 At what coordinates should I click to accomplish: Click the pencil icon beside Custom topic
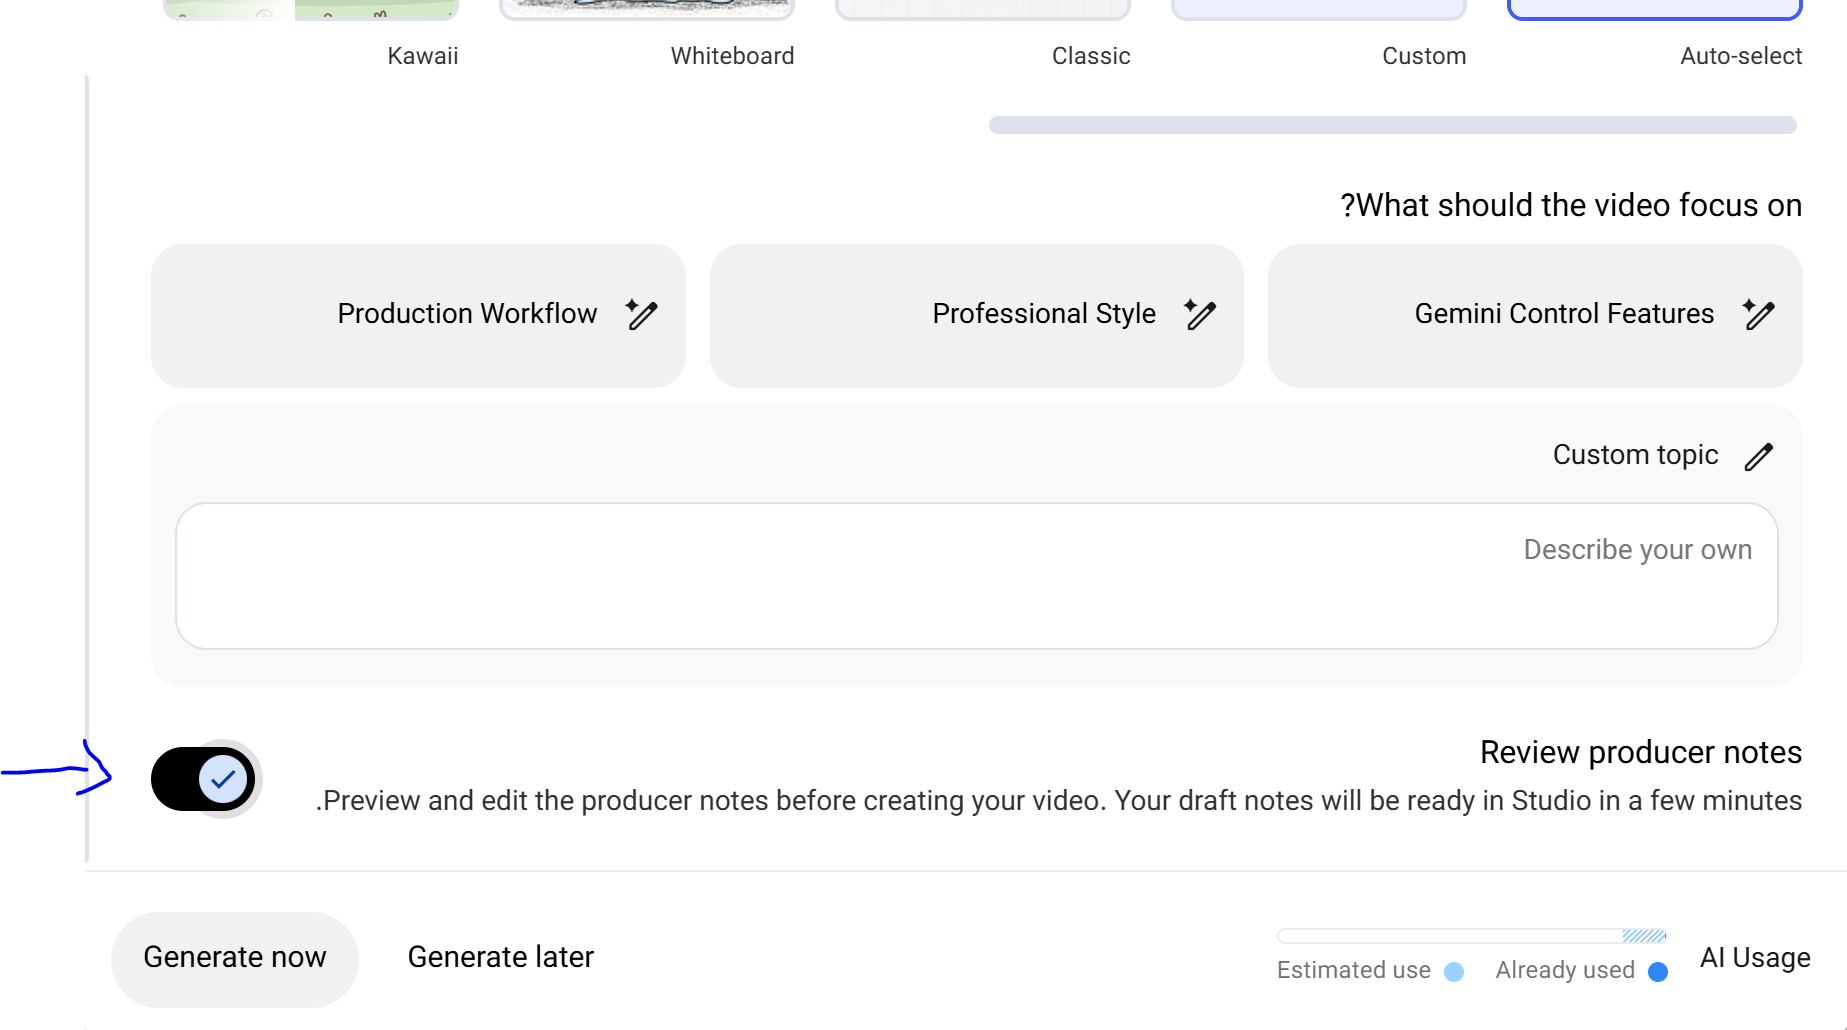(1759, 457)
